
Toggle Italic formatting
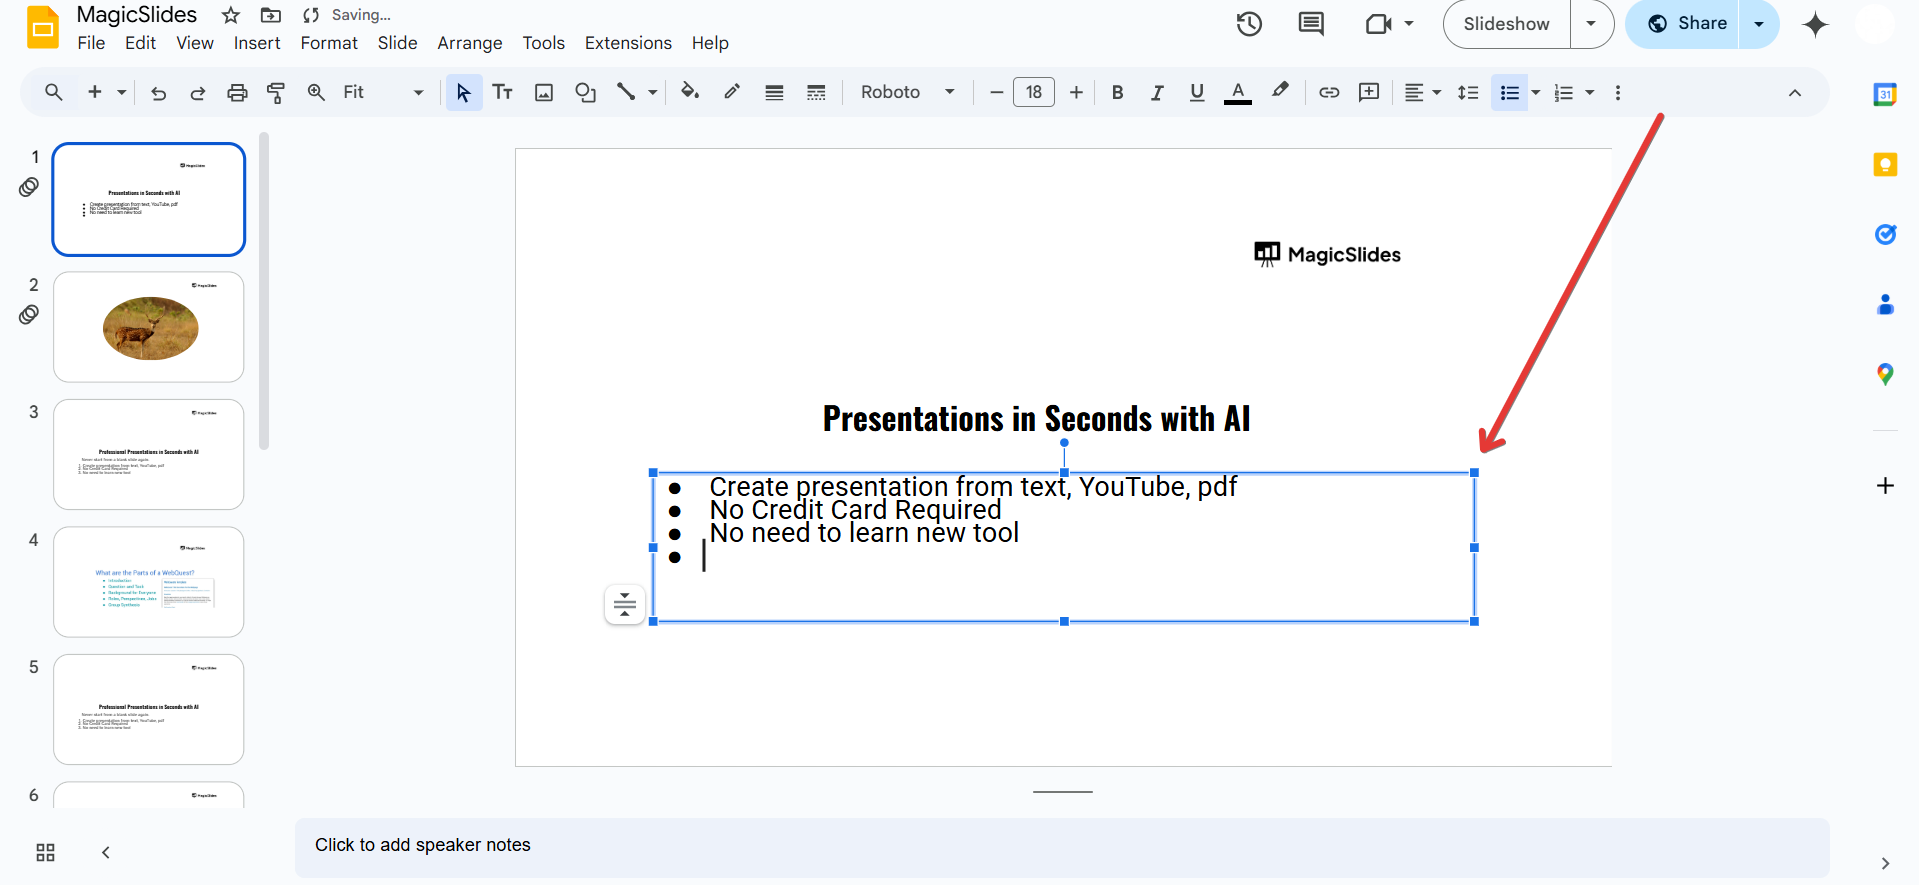(x=1157, y=93)
